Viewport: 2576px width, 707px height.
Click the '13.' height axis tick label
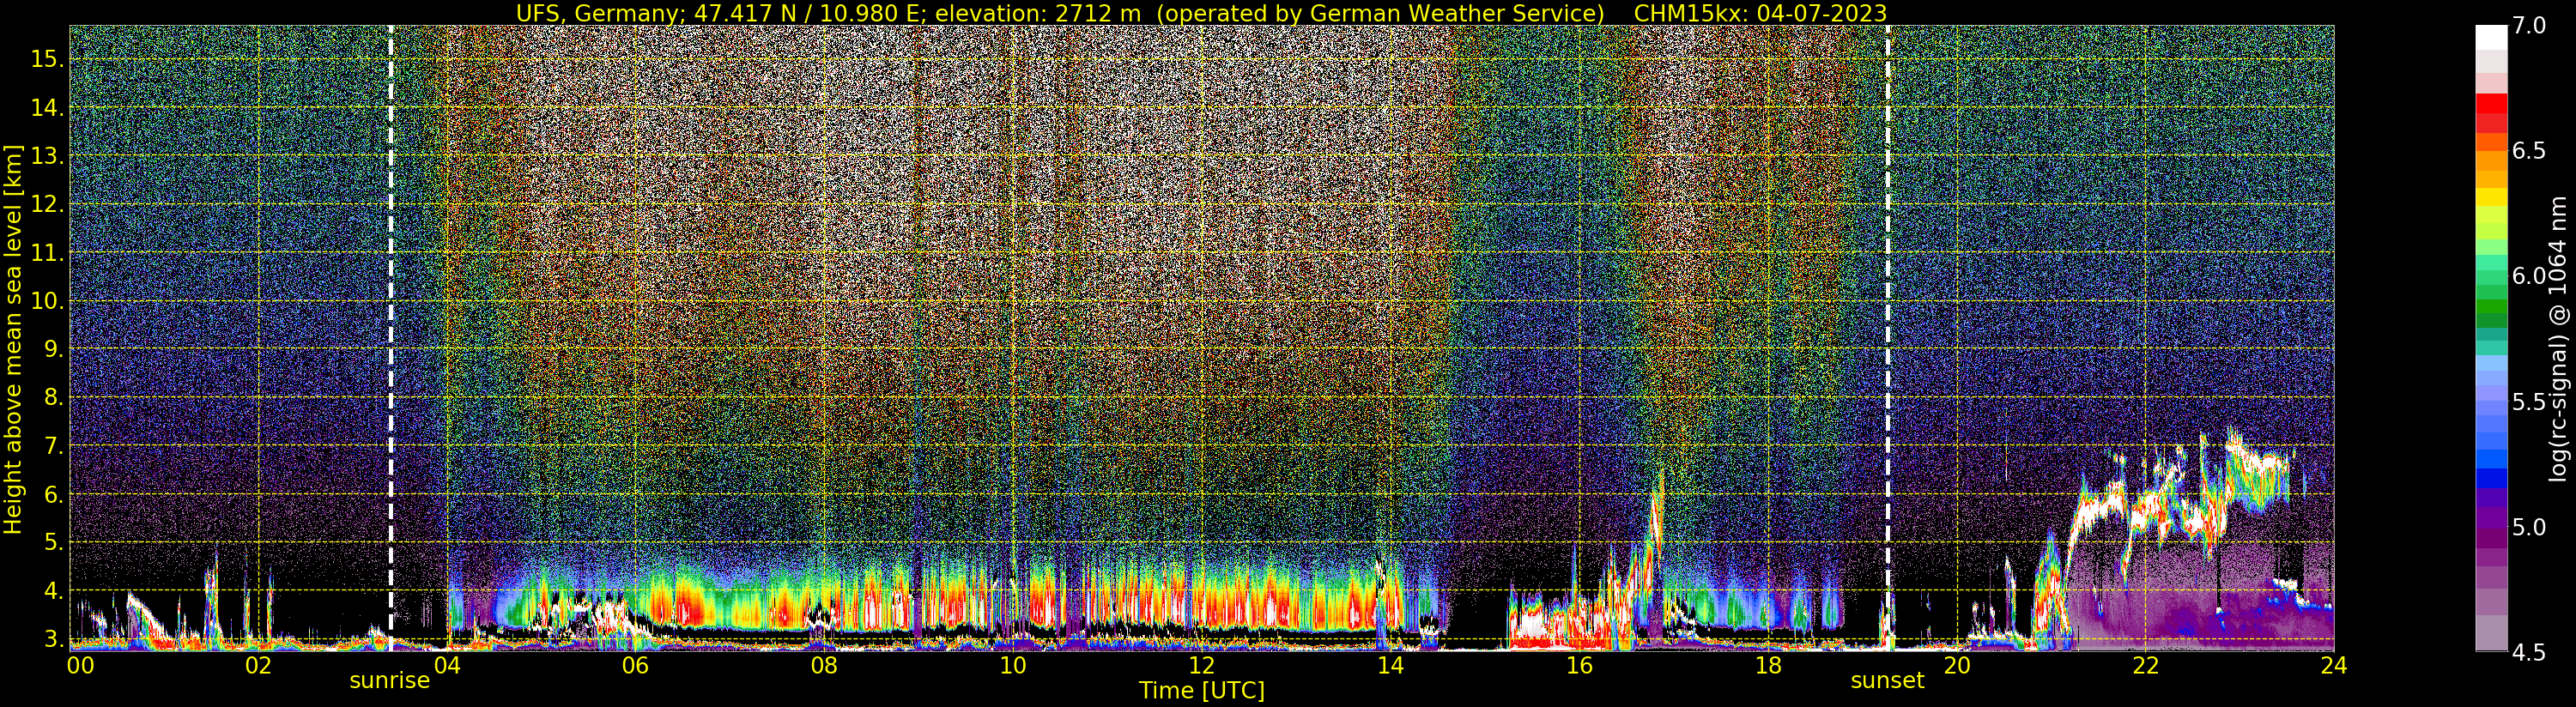[47, 156]
